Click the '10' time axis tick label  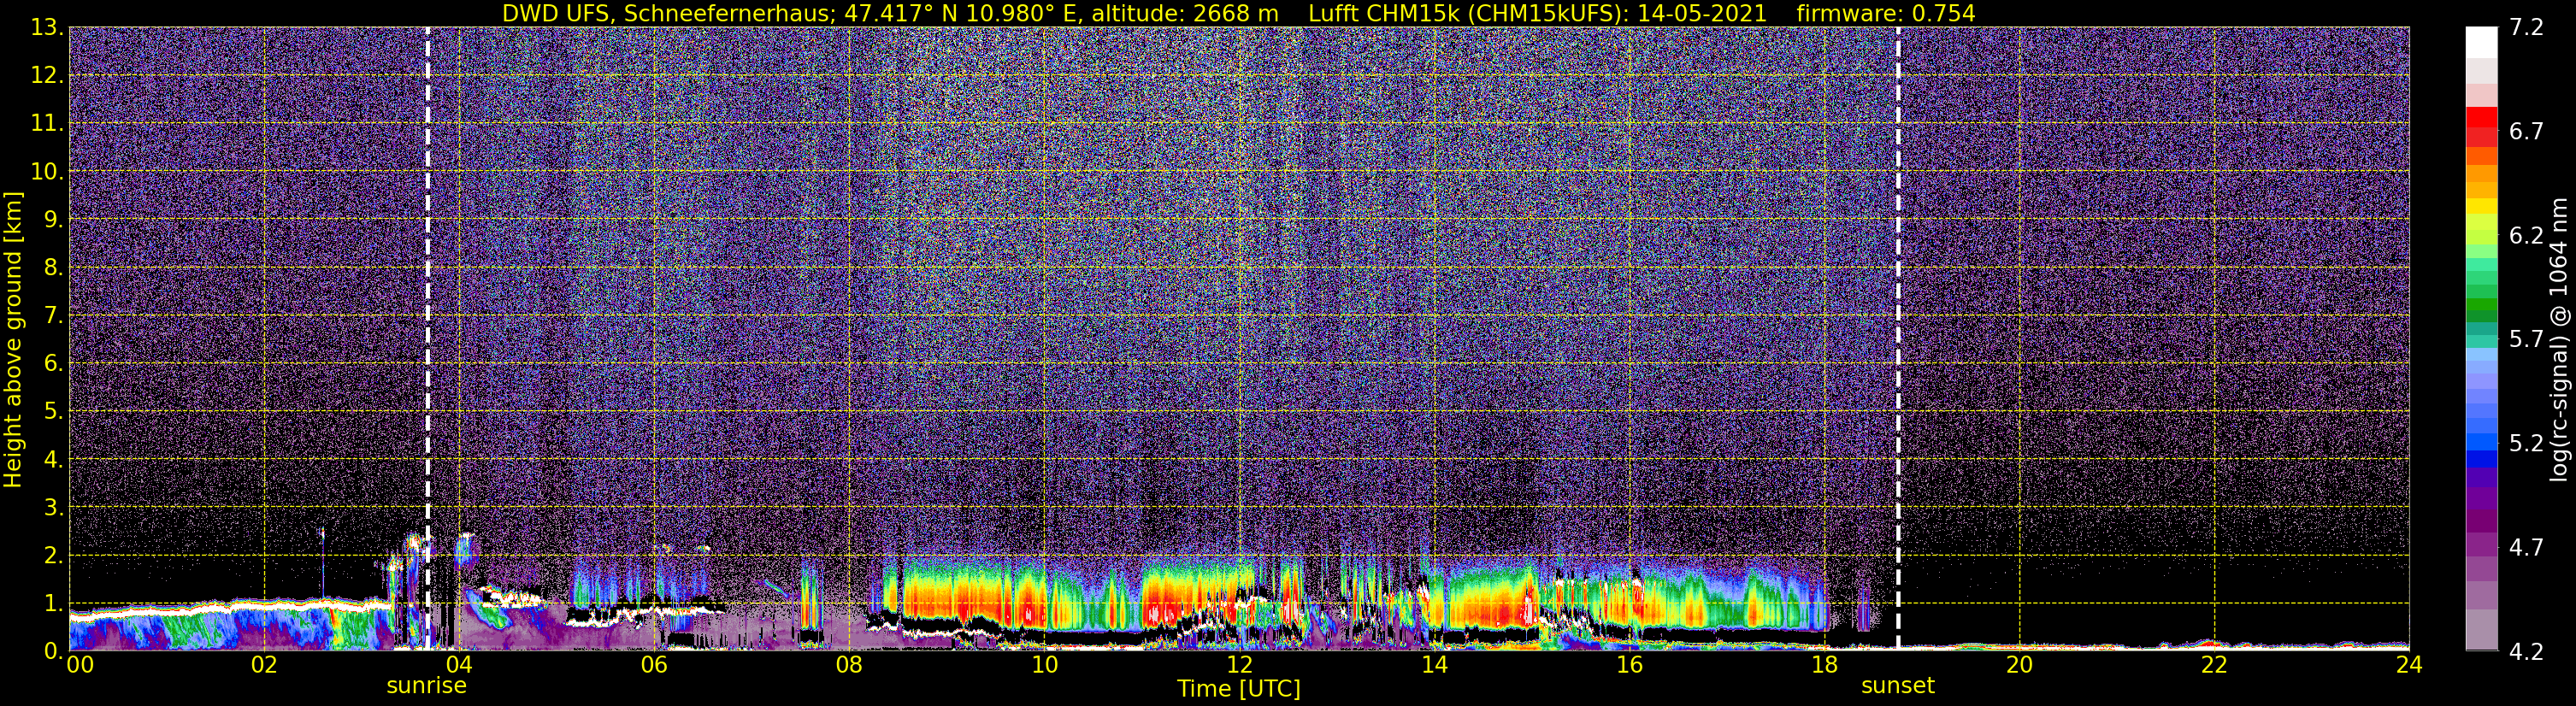click(1044, 665)
